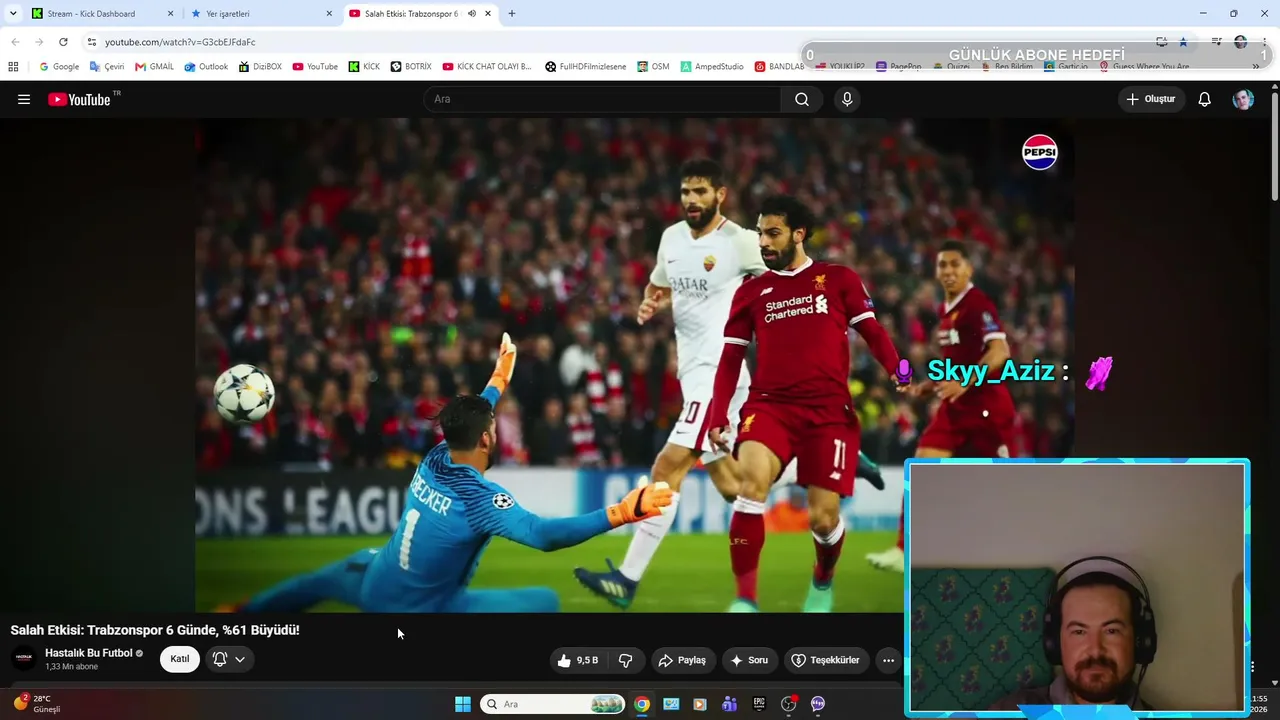Open the Google bookmark
1280x720 pixels.
[x=59, y=67]
